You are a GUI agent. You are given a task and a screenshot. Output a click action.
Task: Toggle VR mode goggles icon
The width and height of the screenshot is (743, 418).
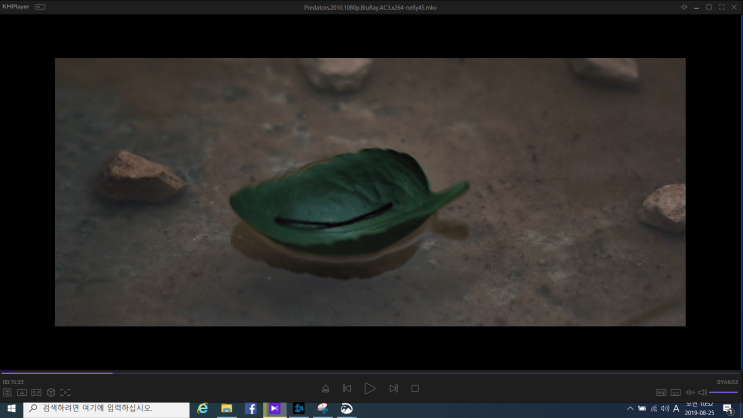tap(36, 392)
